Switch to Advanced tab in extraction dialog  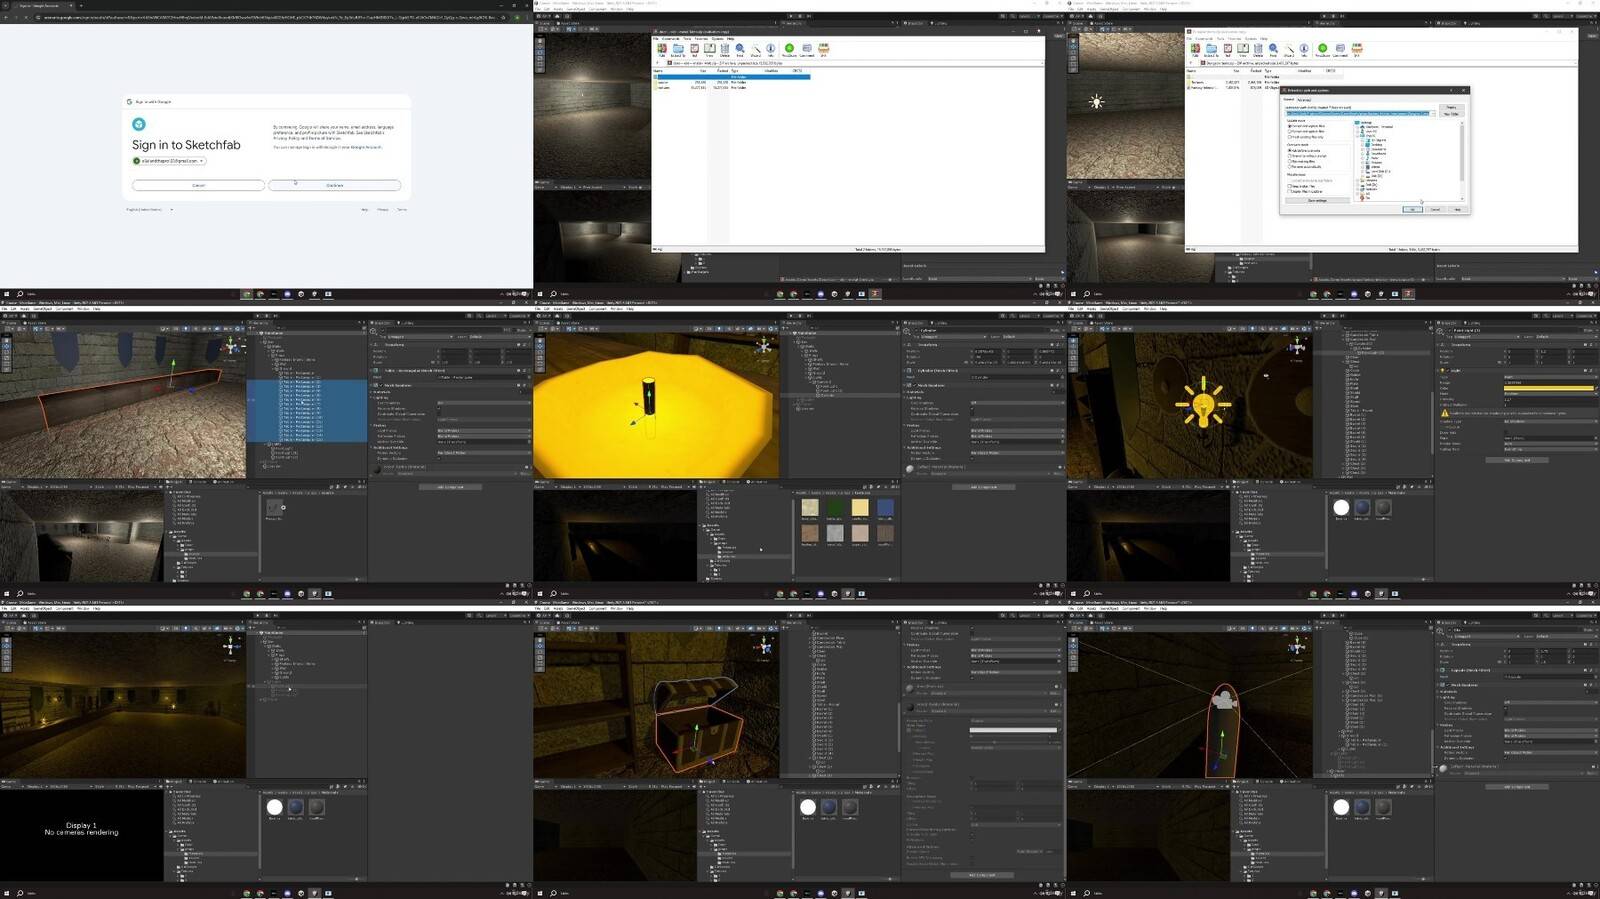pos(1304,100)
